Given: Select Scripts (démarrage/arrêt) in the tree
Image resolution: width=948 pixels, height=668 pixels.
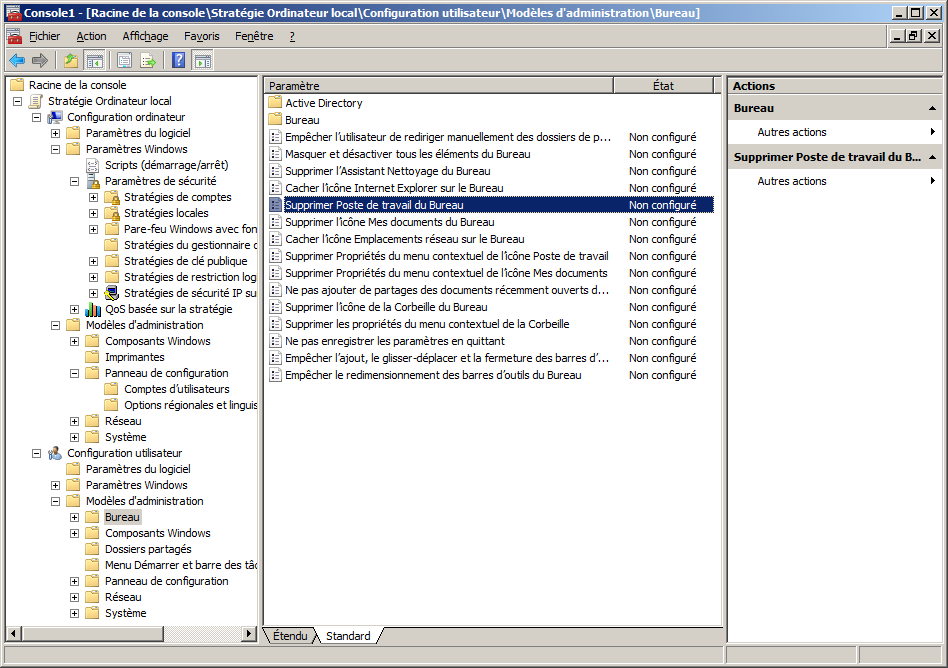Looking at the screenshot, I should 166,165.
